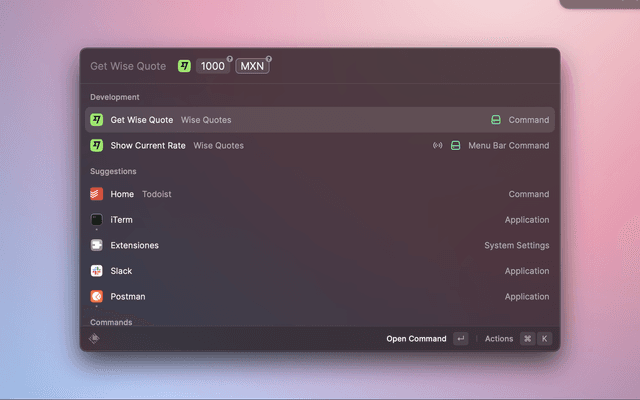
Task: Open the Todoist Home command icon
Action: (x=97, y=194)
